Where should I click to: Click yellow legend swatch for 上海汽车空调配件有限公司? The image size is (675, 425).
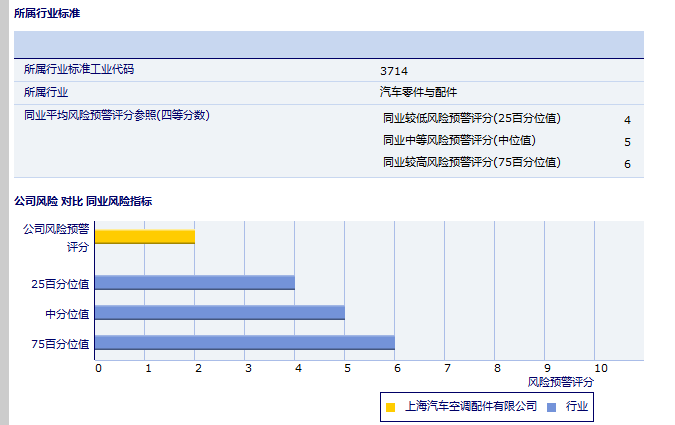[x=391, y=407]
